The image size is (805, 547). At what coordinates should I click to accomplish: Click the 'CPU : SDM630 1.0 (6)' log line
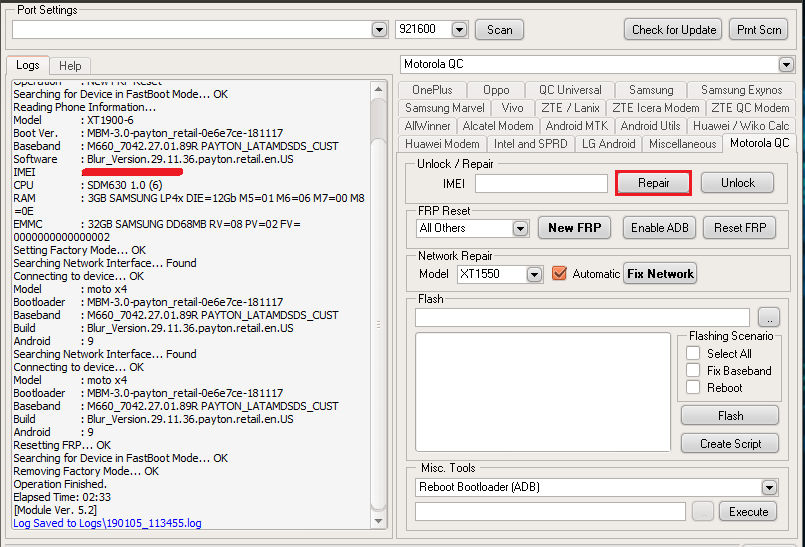(88, 185)
